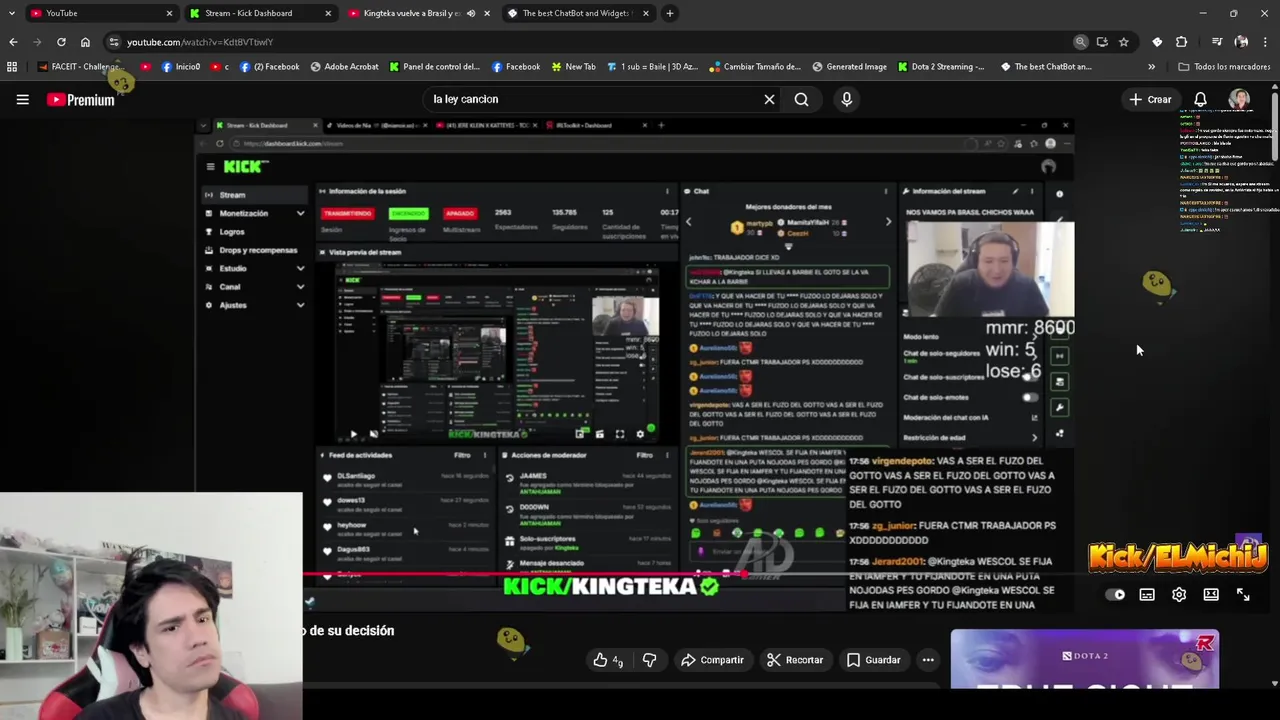Open the Todos los marcadores folder
This screenshot has height=720, width=1280.
click(x=1224, y=67)
